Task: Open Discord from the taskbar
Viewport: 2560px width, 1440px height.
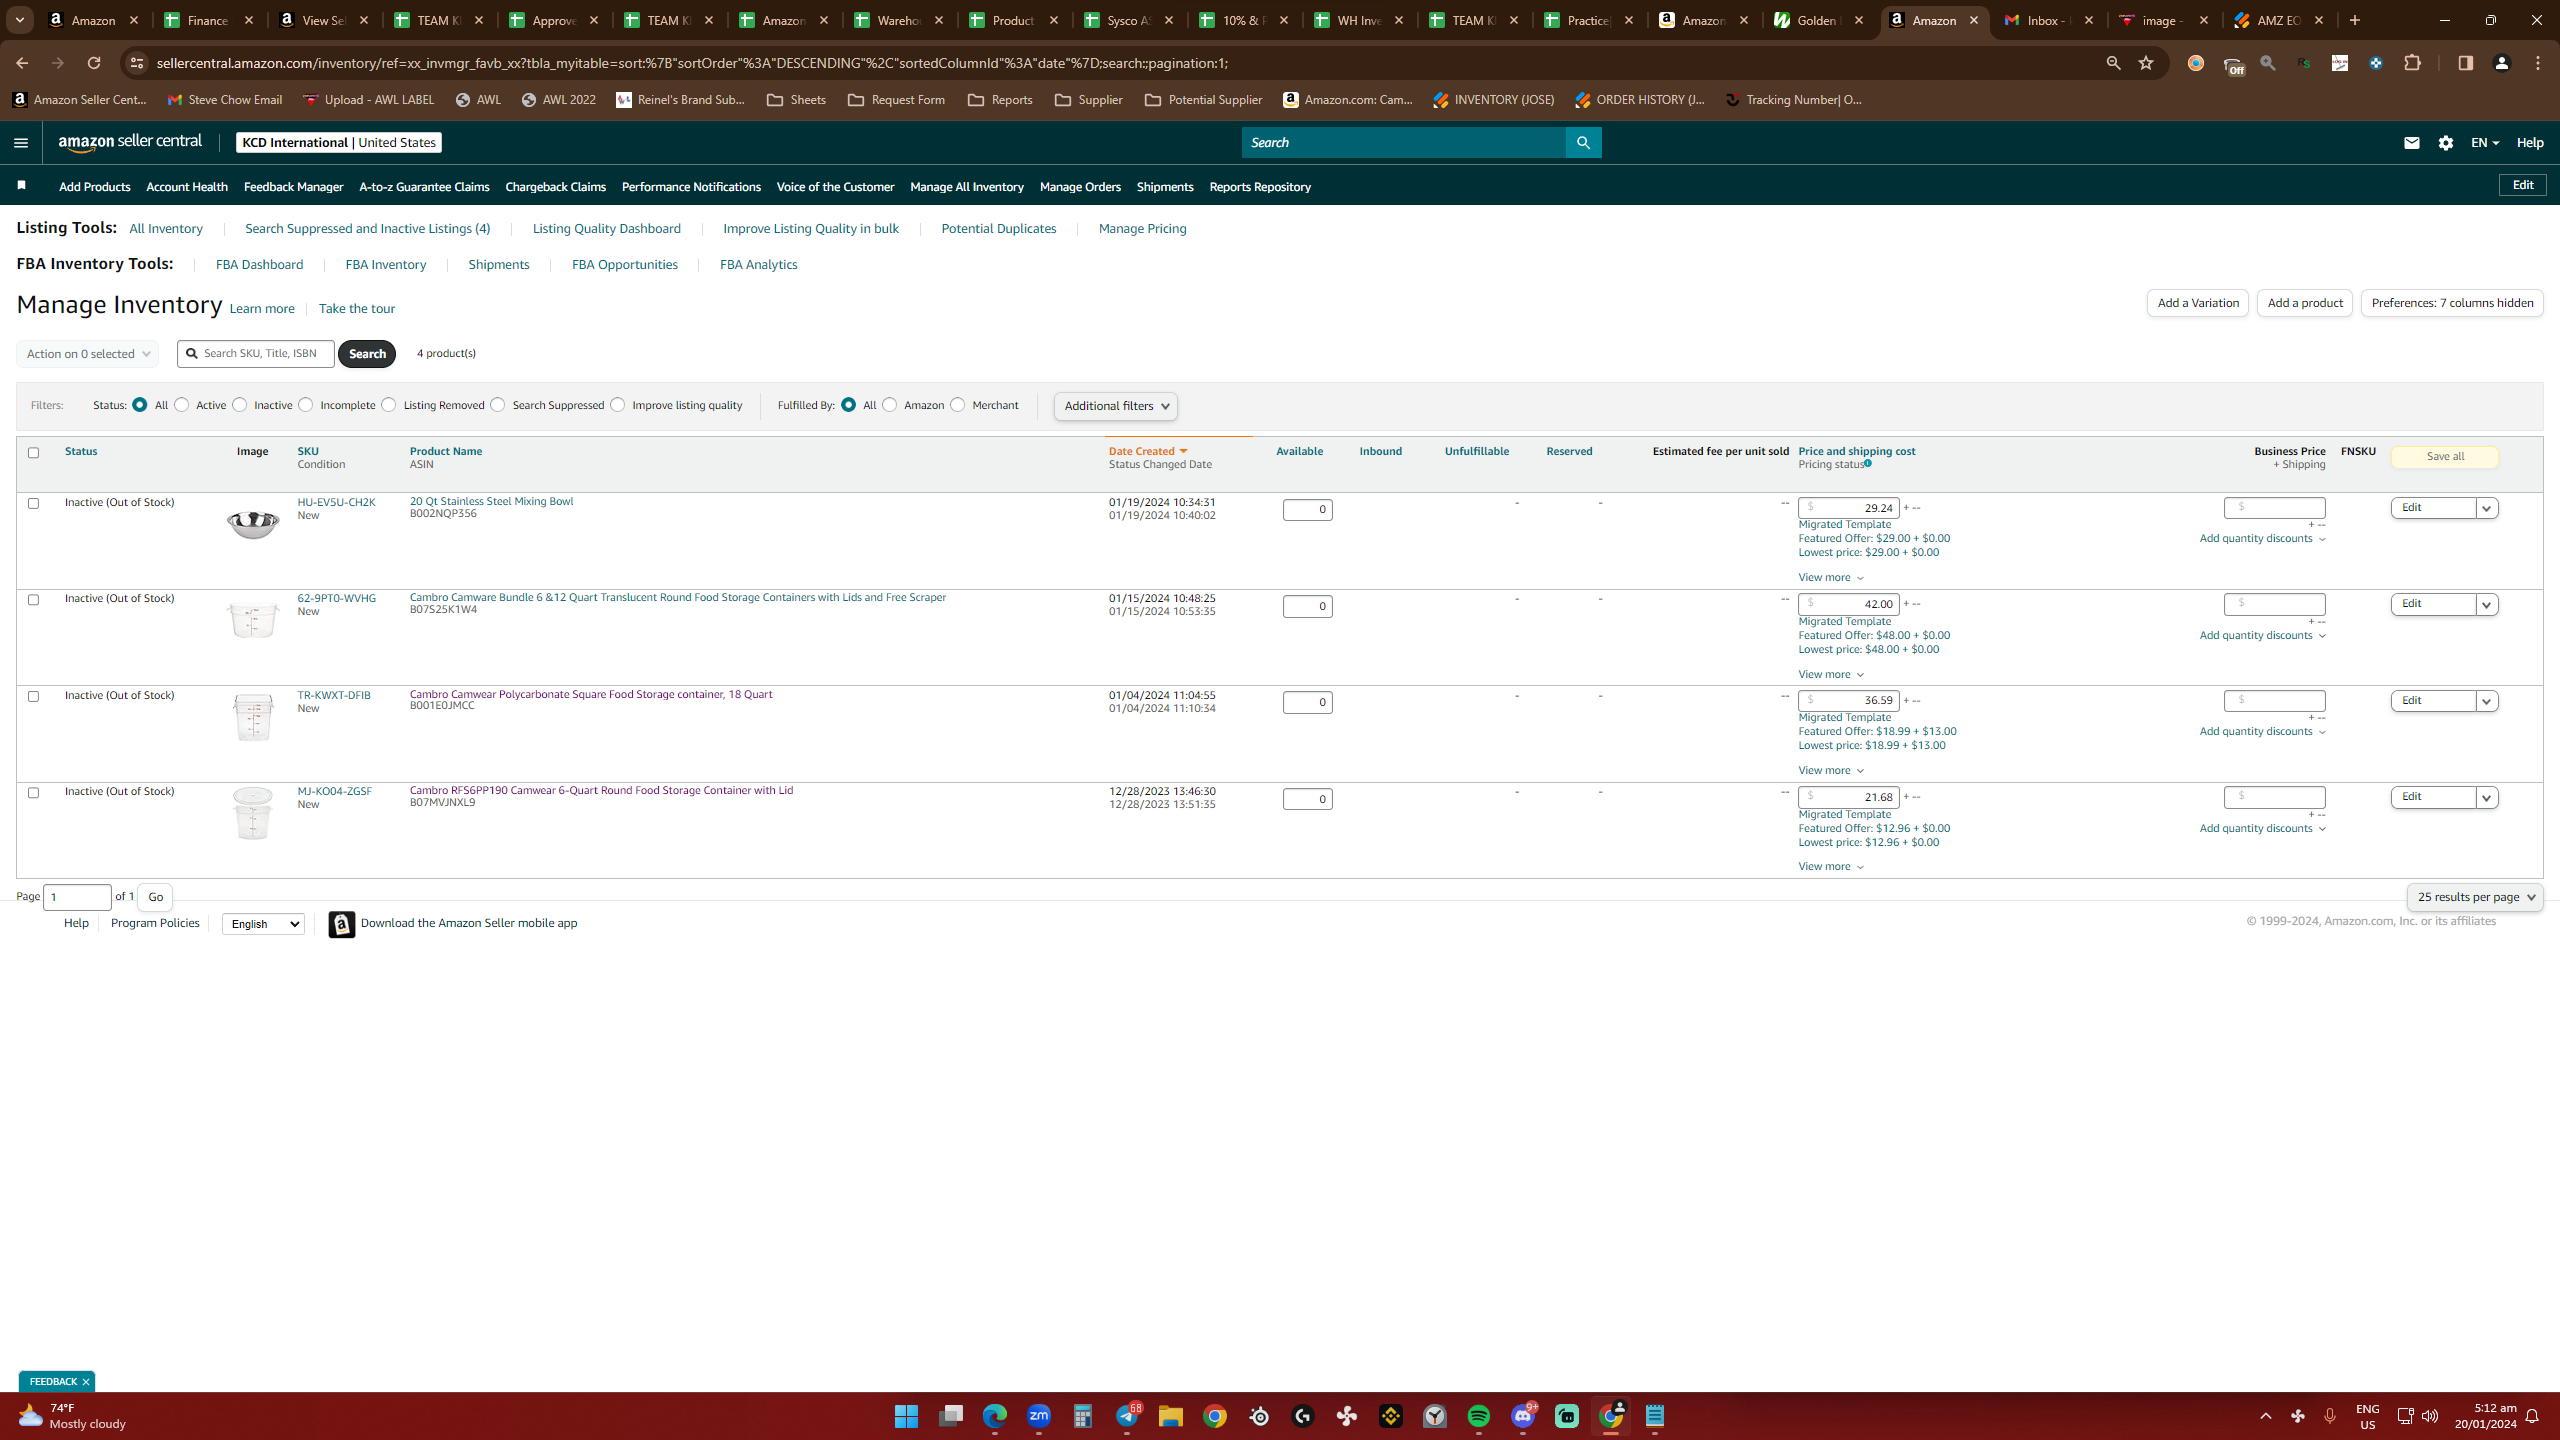Action: [1523, 1416]
